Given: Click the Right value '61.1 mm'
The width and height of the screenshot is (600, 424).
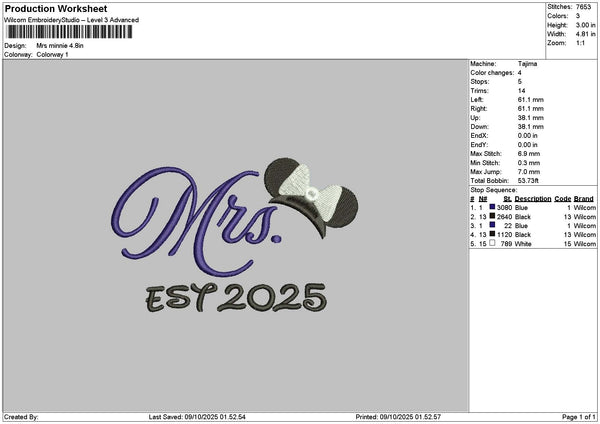Looking at the screenshot, I should pyautogui.click(x=530, y=109).
